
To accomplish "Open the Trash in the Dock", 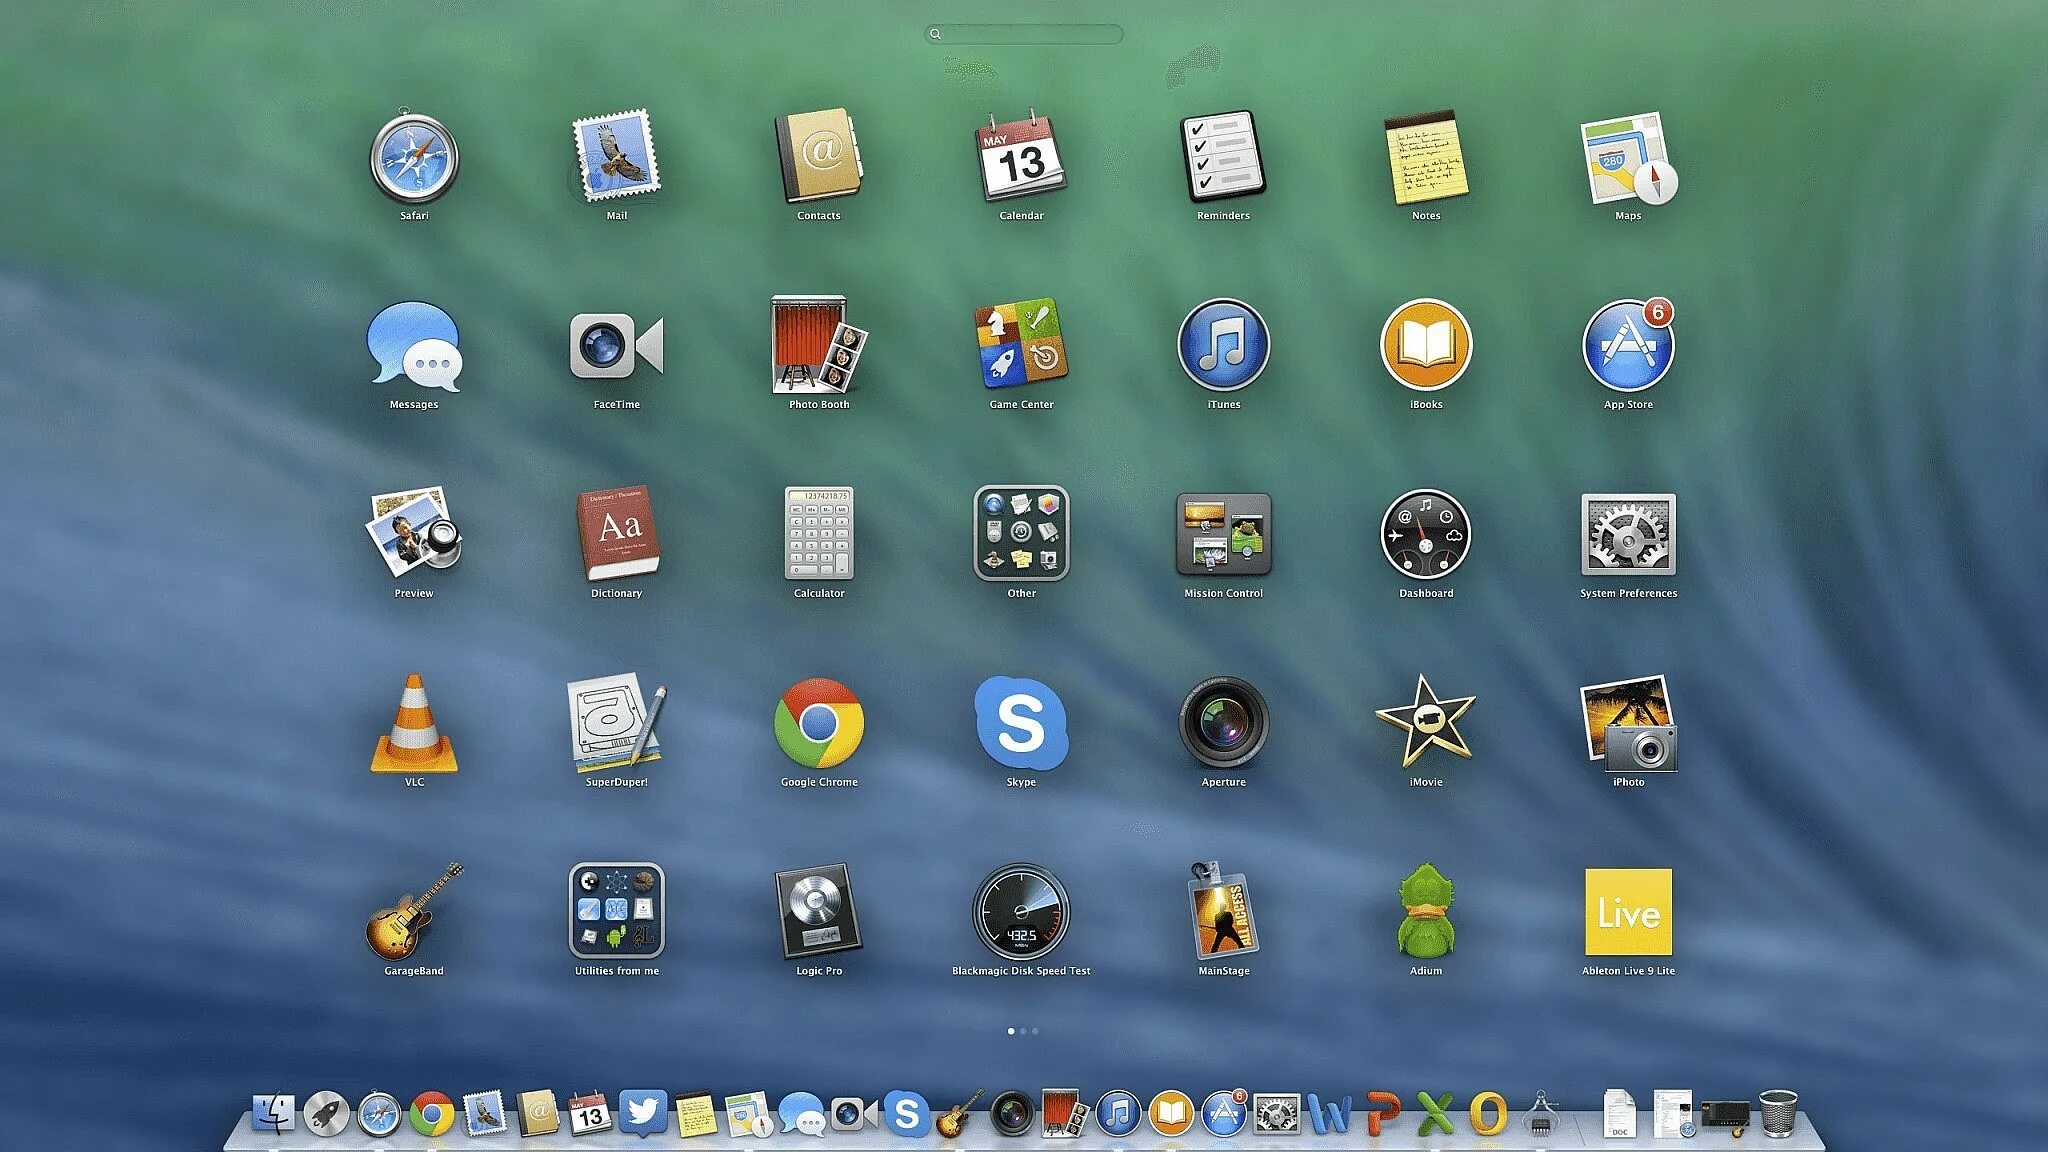I will [x=1779, y=1113].
